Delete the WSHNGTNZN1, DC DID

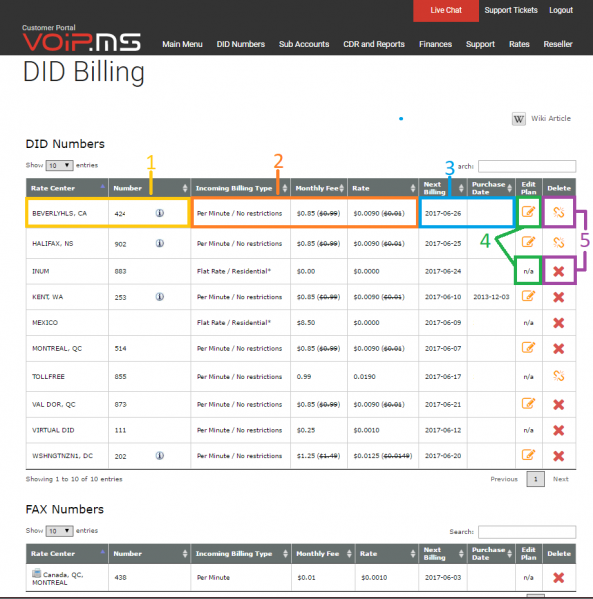click(559, 456)
